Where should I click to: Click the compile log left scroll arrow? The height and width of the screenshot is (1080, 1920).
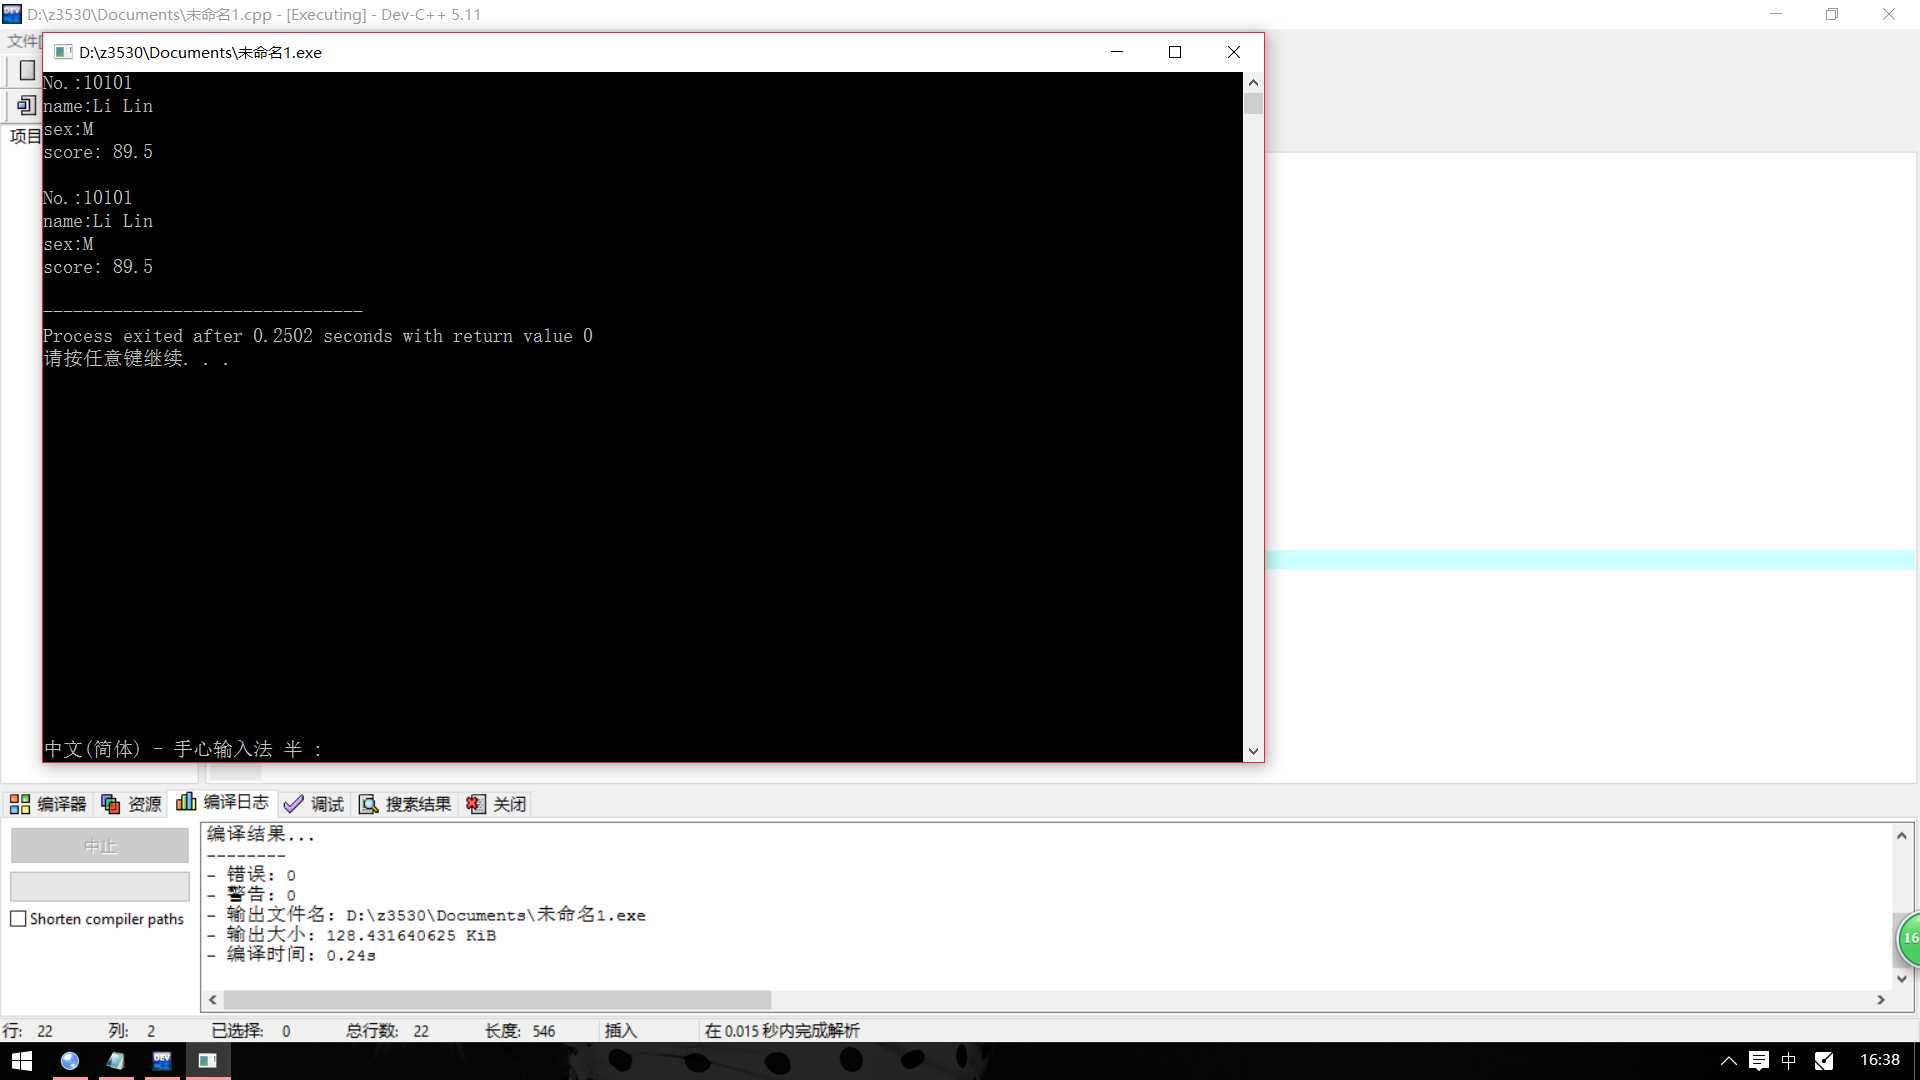[x=213, y=1000]
